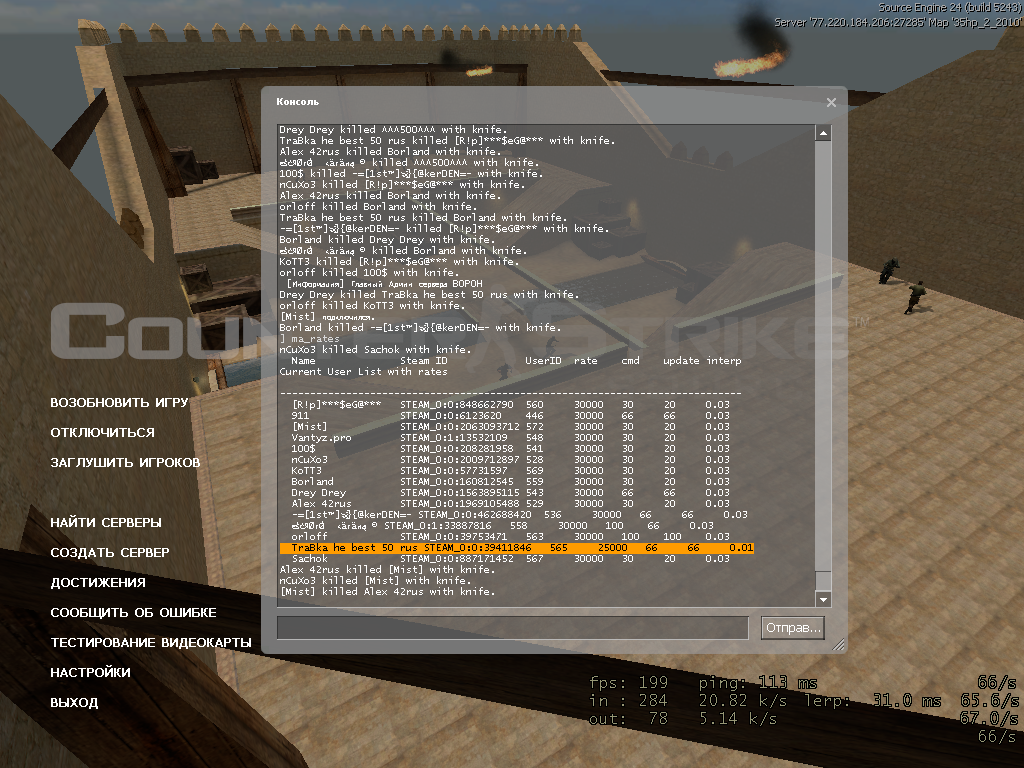Screen dimensions: 1024x768
Task: Click line 'nCuXo3 killed [Mist] with knife.'
Action: point(376,581)
